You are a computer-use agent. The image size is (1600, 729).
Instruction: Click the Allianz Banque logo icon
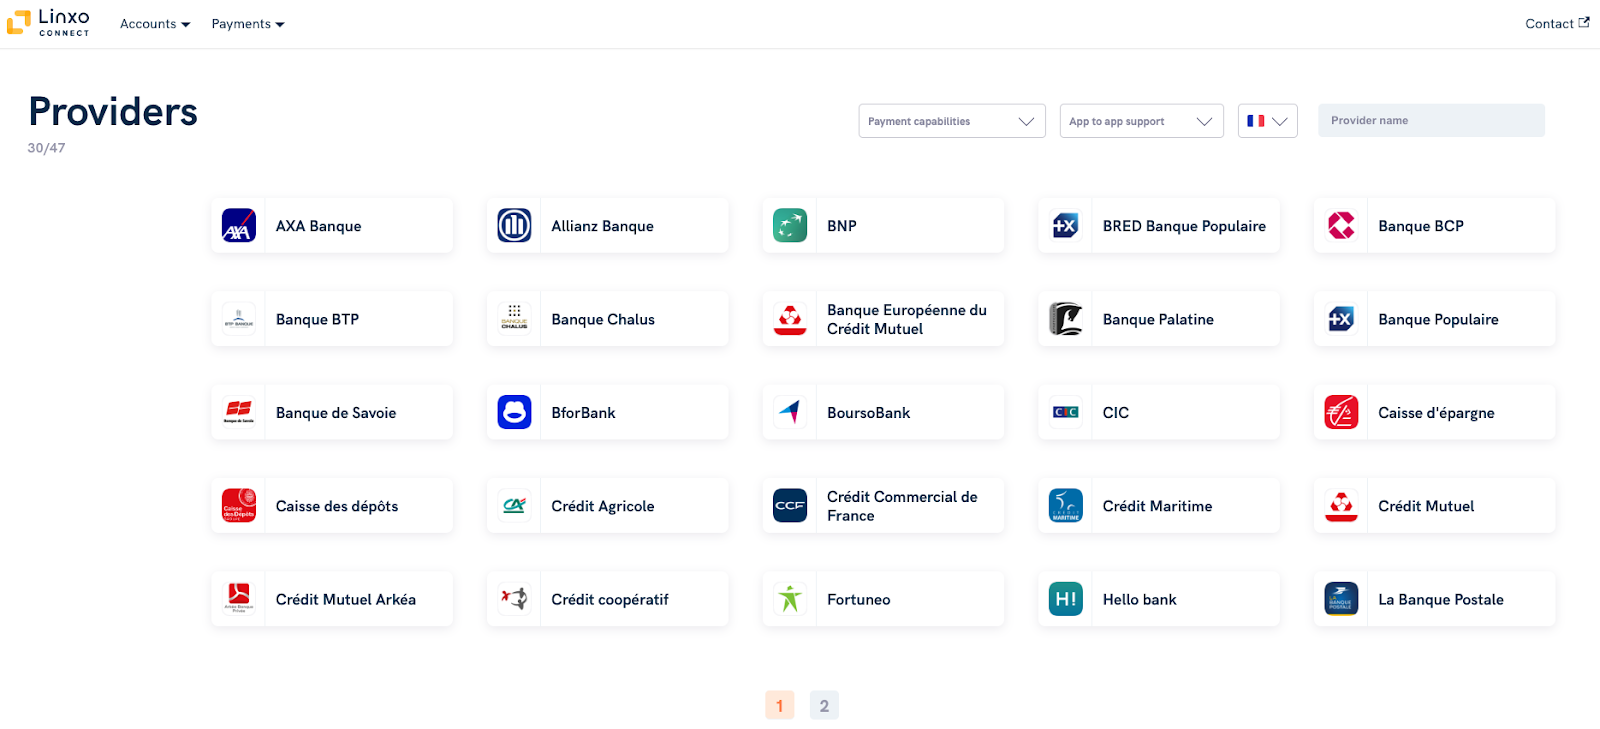514,226
